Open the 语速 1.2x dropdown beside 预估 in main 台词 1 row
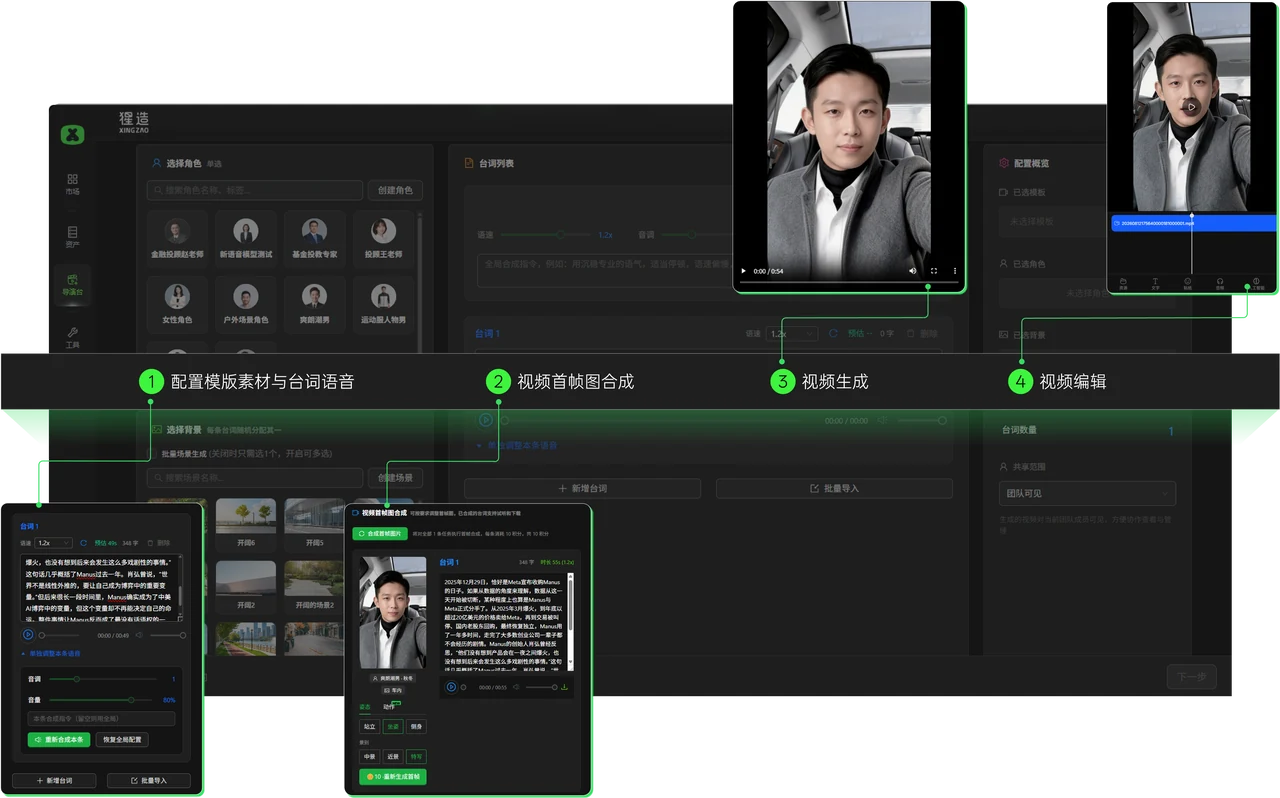The width and height of the screenshot is (1280, 798). click(792, 333)
